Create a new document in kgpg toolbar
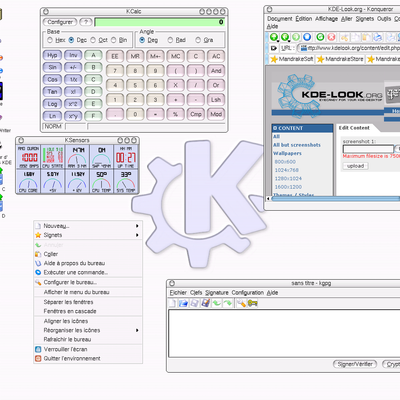Image resolution: width=400 pixels, height=400 pixels. tap(173, 303)
